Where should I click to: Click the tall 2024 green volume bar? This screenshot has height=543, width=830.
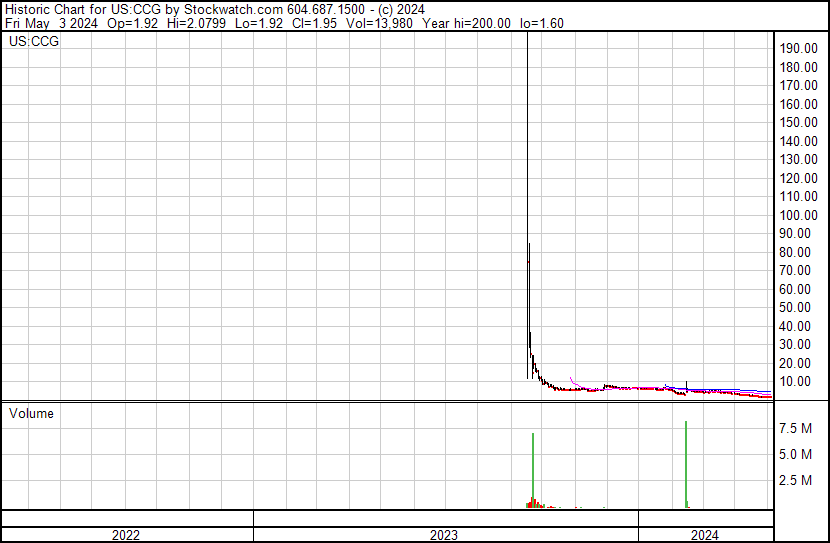(x=686, y=465)
